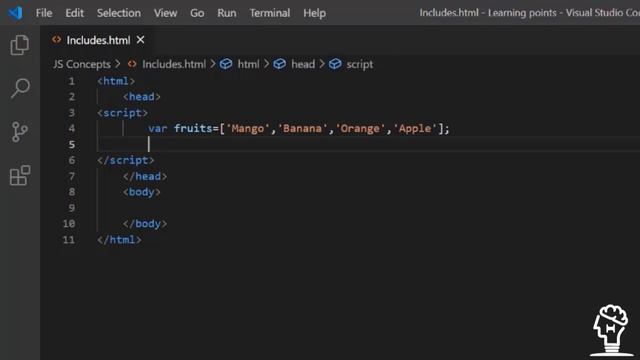
Task: Click the opening <html> tag on line 1
Action: (x=116, y=81)
